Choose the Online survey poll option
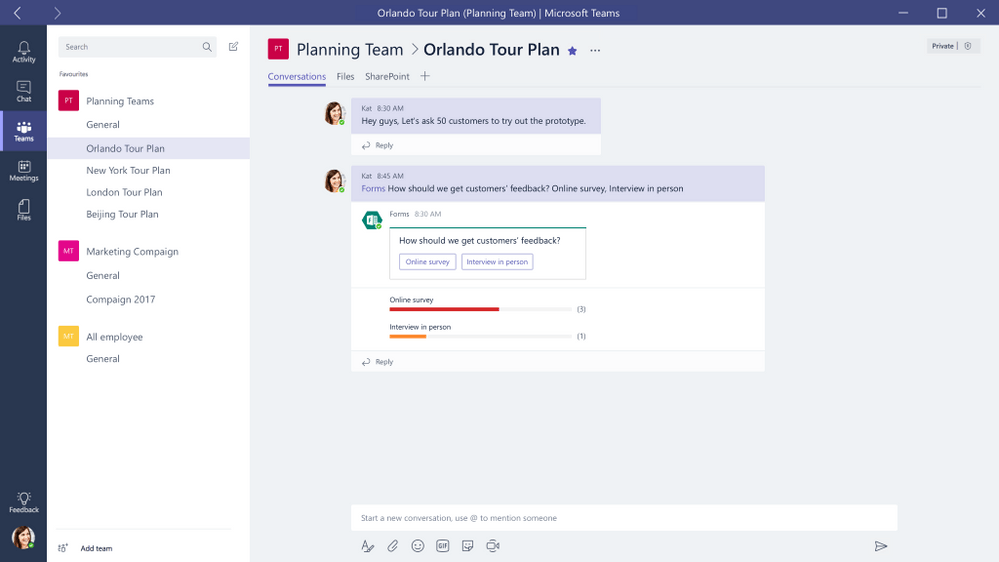Image resolution: width=999 pixels, height=562 pixels. tap(427, 262)
